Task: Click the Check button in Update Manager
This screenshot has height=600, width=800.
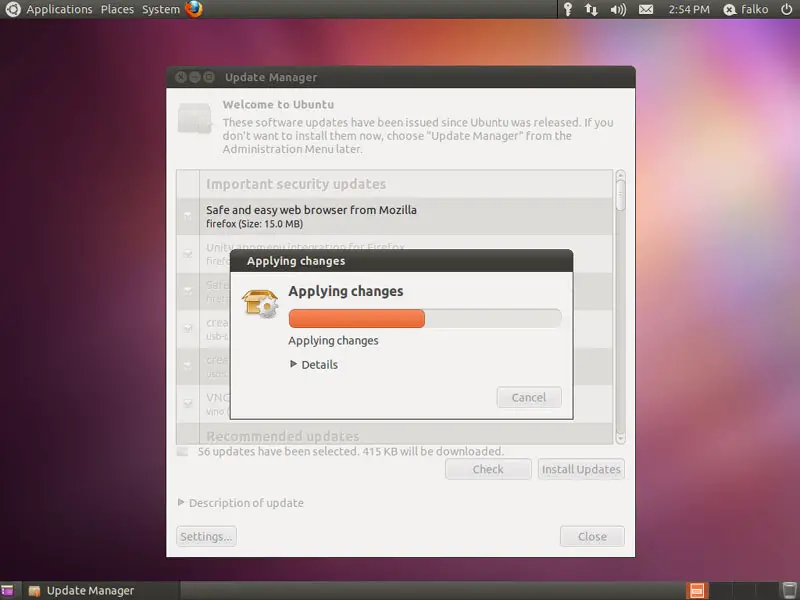Action: tap(488, 469)
